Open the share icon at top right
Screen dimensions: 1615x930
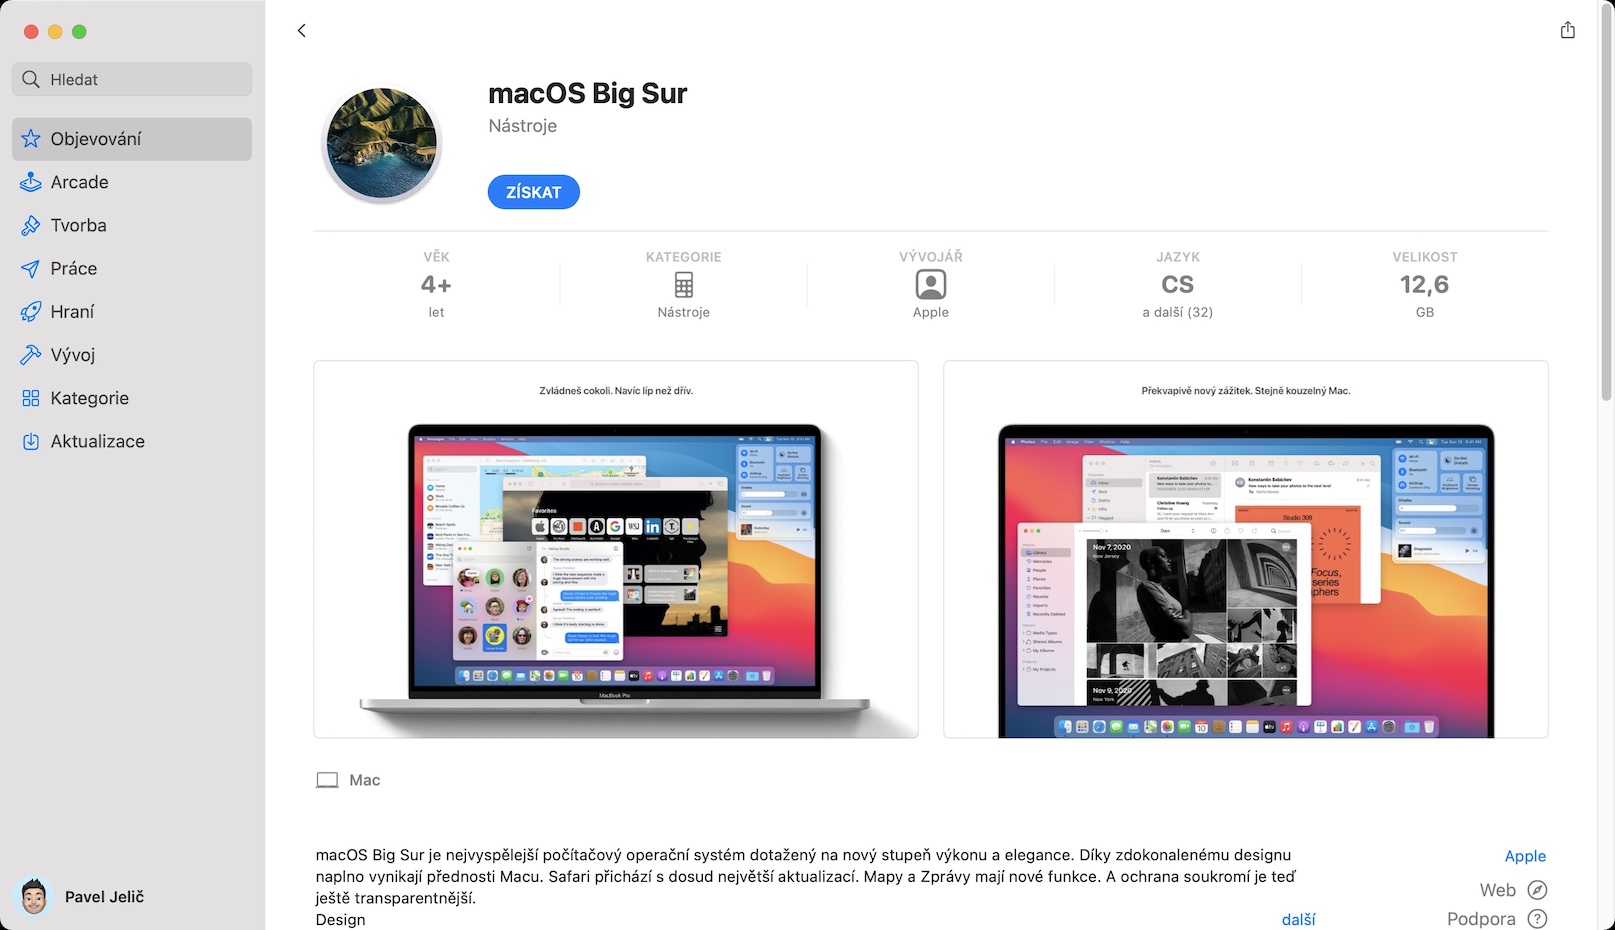coord(1567,30)
